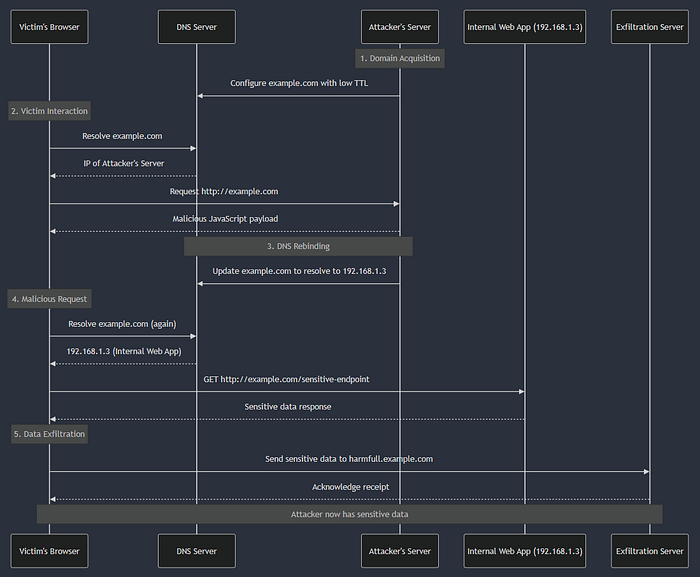Image resolution: width=700 pixels, height=577 pixels.
Task: Select the "4. Malicious Request" note
Action: pos(49,299)
